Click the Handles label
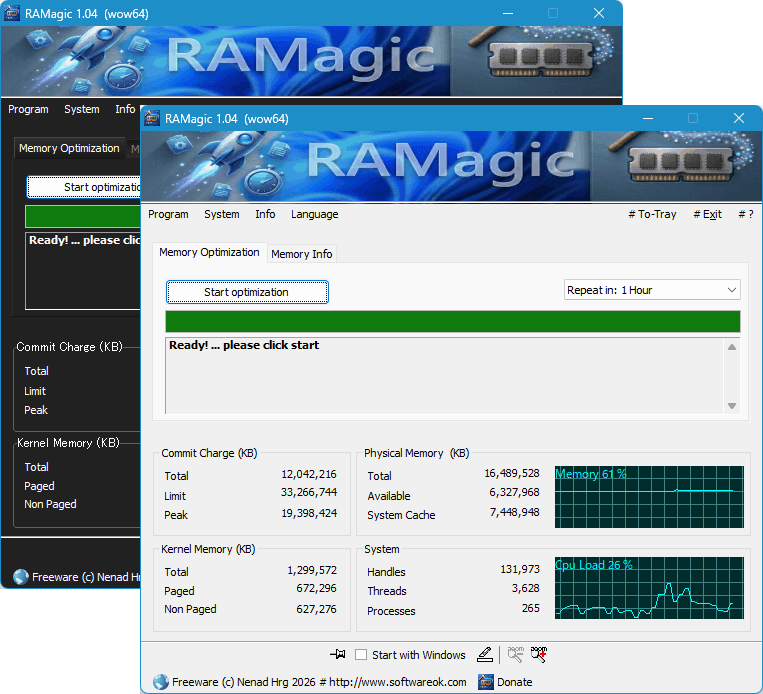The height and width of the screenshot is (694, 763). click(386, 572)
